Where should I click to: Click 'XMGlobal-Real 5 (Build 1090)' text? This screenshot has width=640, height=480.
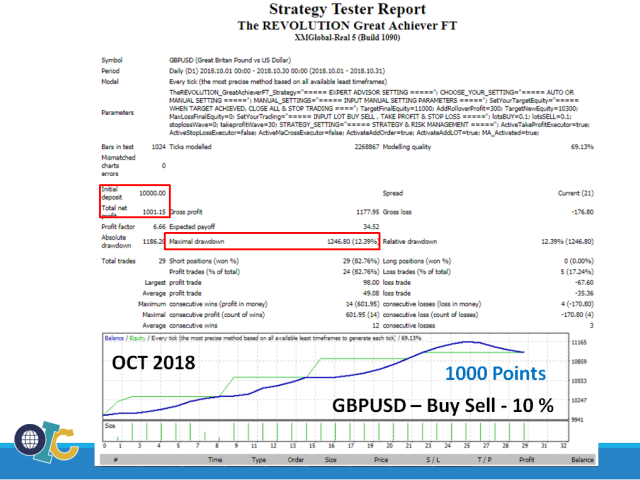click(x=347, y=38)
